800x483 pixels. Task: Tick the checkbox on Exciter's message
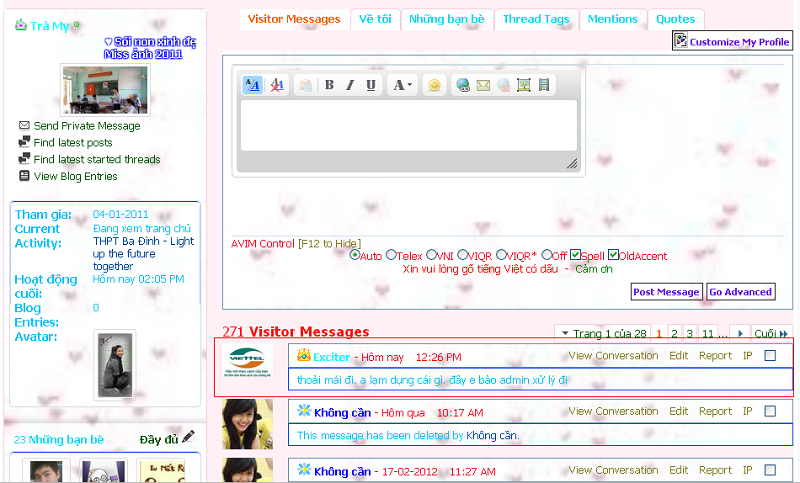click(x=770, y=355)
